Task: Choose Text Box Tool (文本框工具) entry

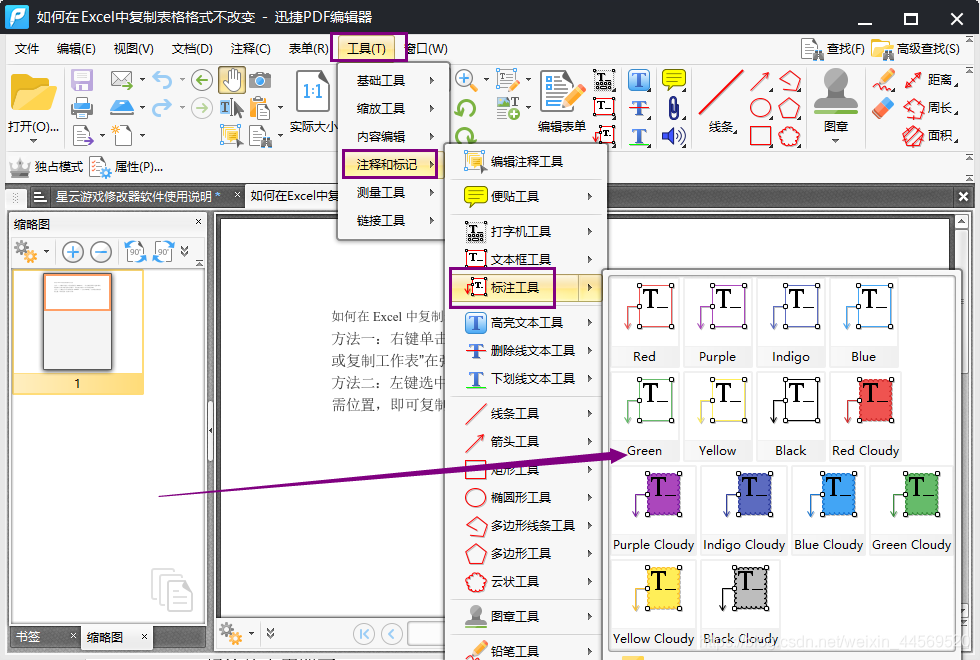Action: click(x=526, y=259)
